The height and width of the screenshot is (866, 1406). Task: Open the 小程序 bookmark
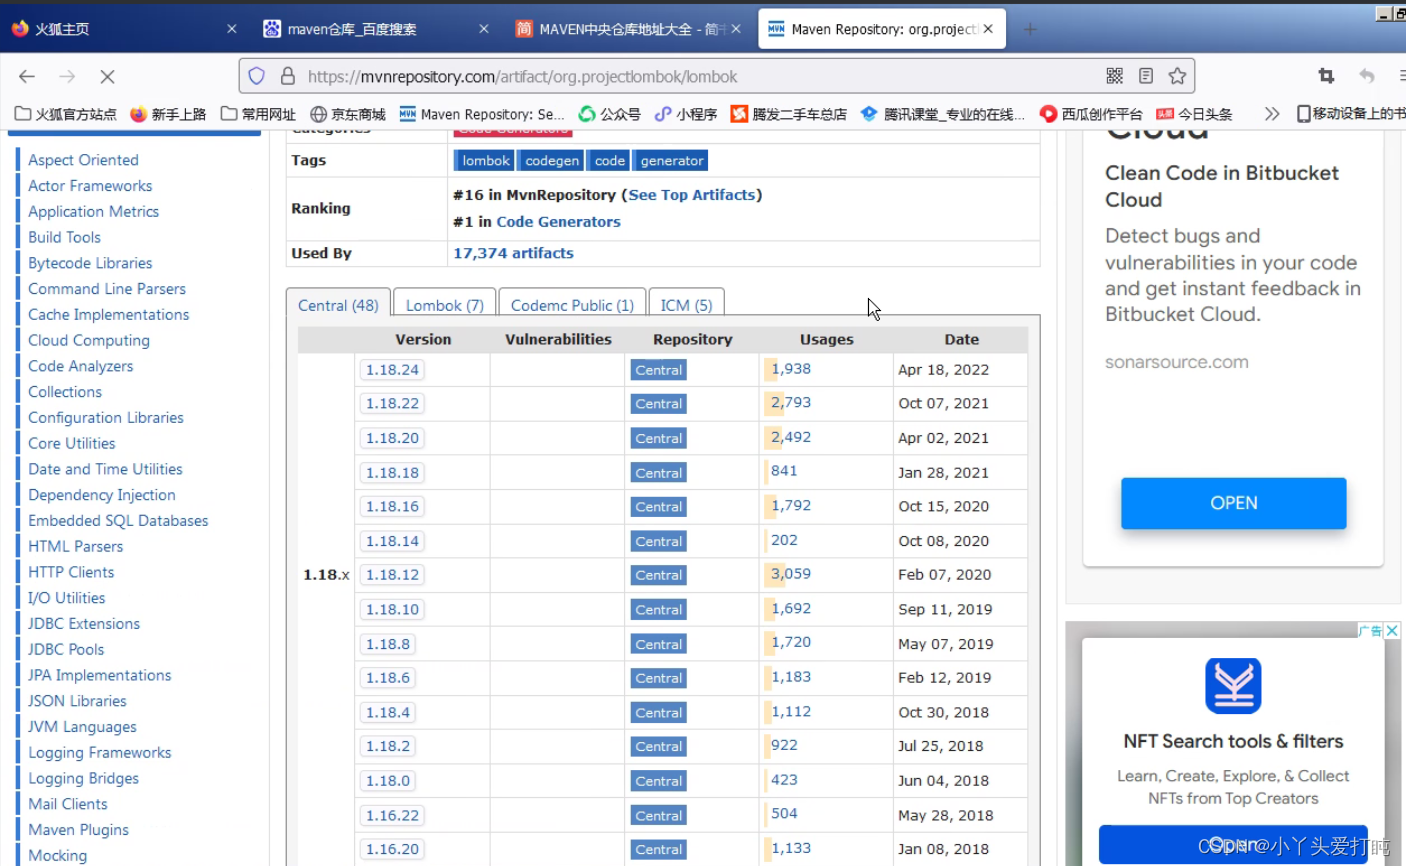(x=686, y=114)
